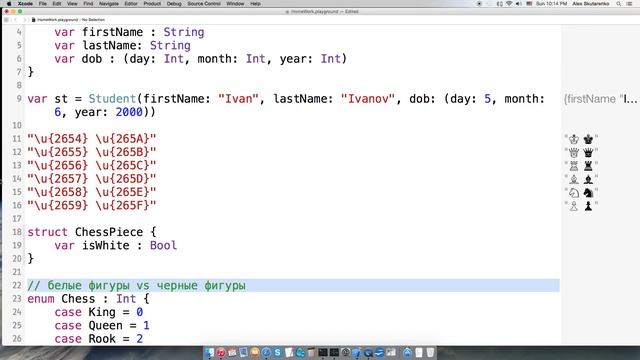The image size is (640, 360).
Task: Click the "var isWhite : Bool" line
Action: pos(116,246)
